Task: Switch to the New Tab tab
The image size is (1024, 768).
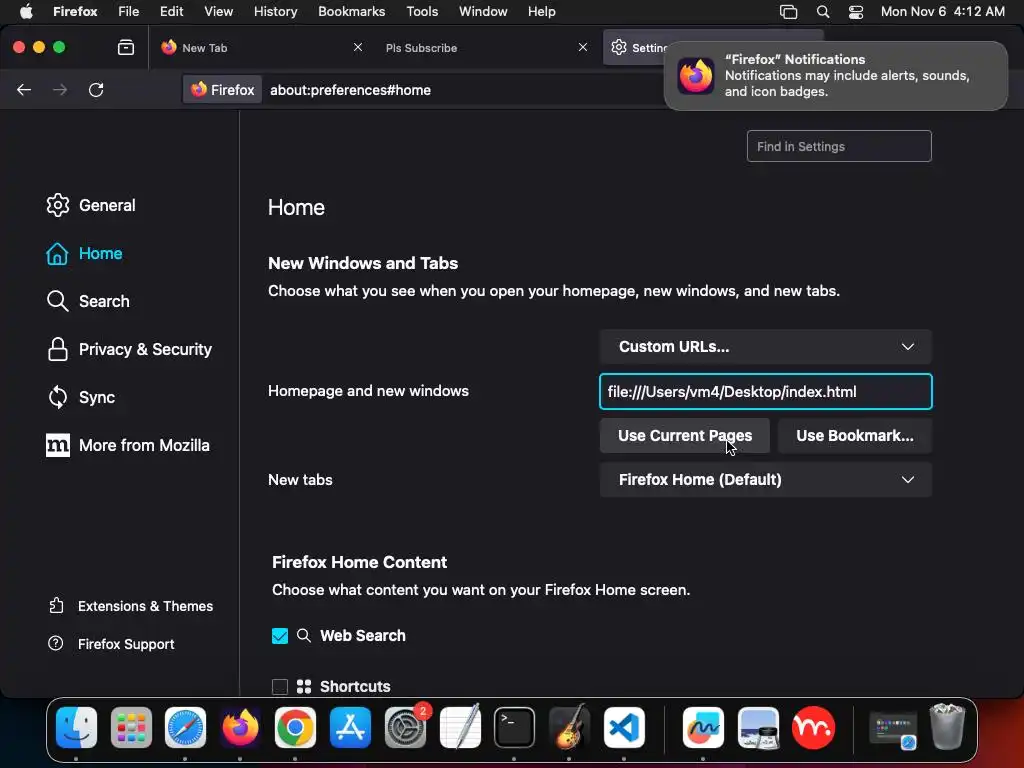Action: click(261, 48)
